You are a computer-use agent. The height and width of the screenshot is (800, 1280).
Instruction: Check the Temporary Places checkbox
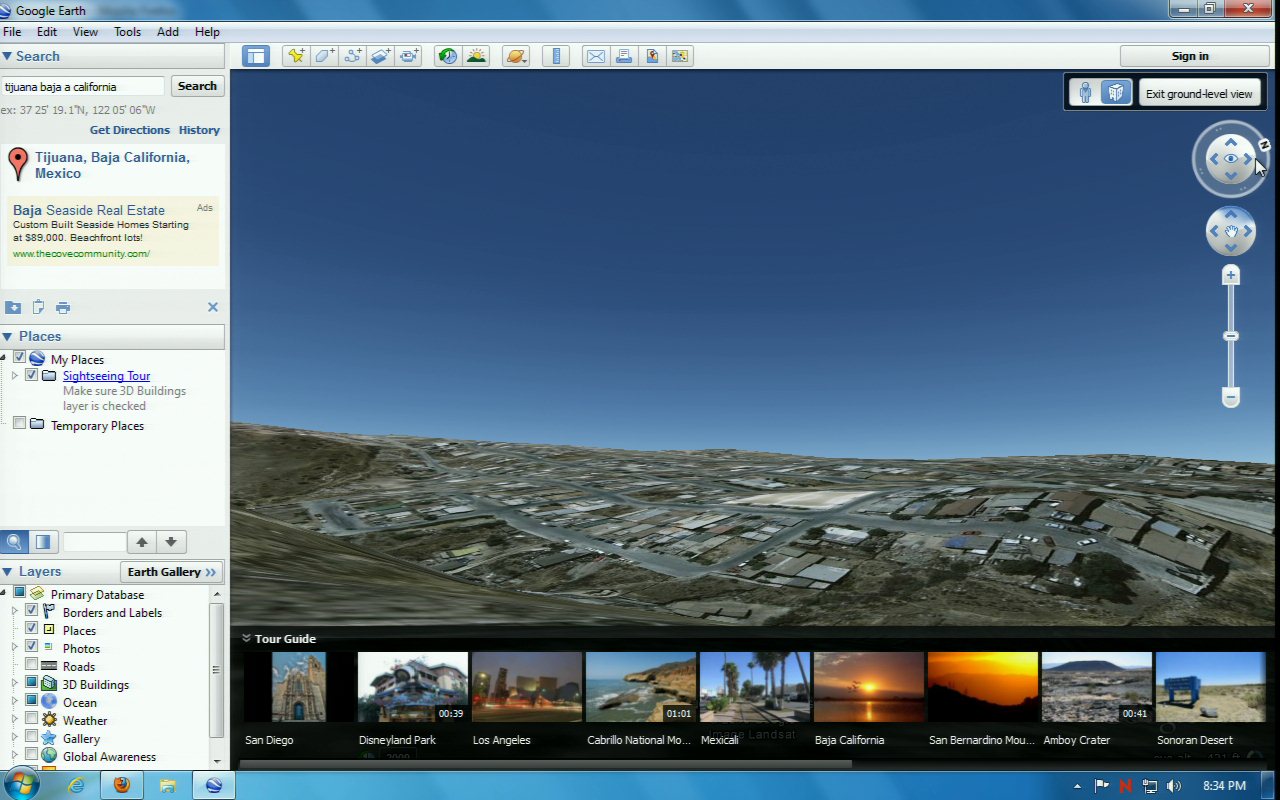pos(19,424)
